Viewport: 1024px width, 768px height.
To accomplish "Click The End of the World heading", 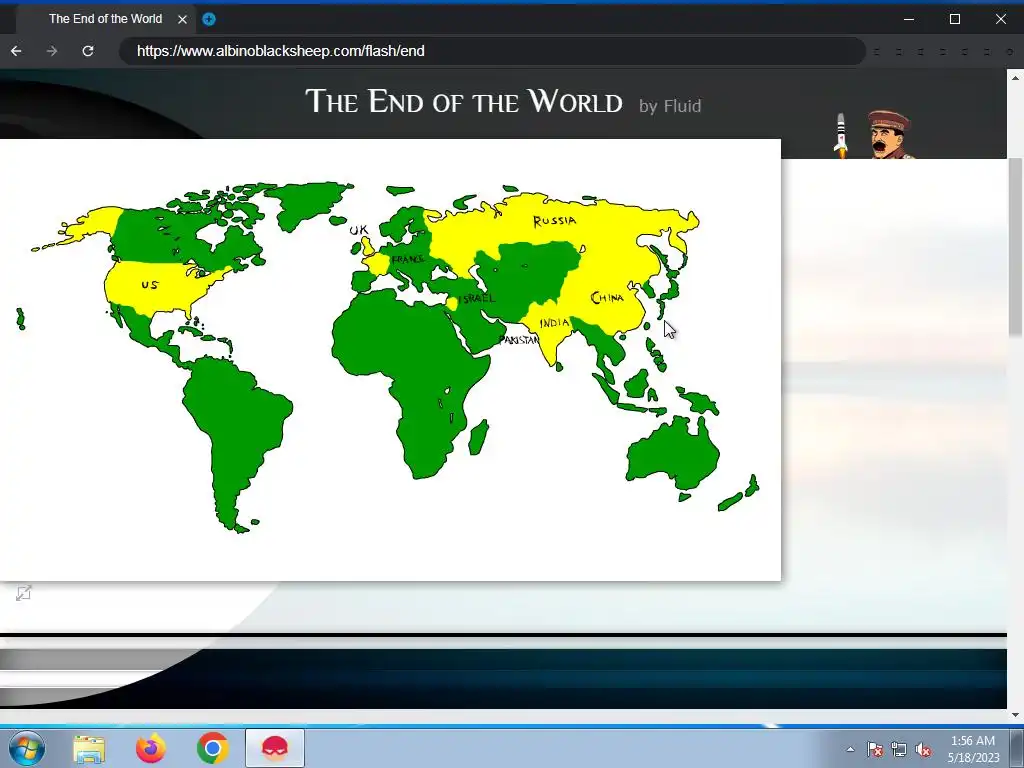I will pos(464,102).
